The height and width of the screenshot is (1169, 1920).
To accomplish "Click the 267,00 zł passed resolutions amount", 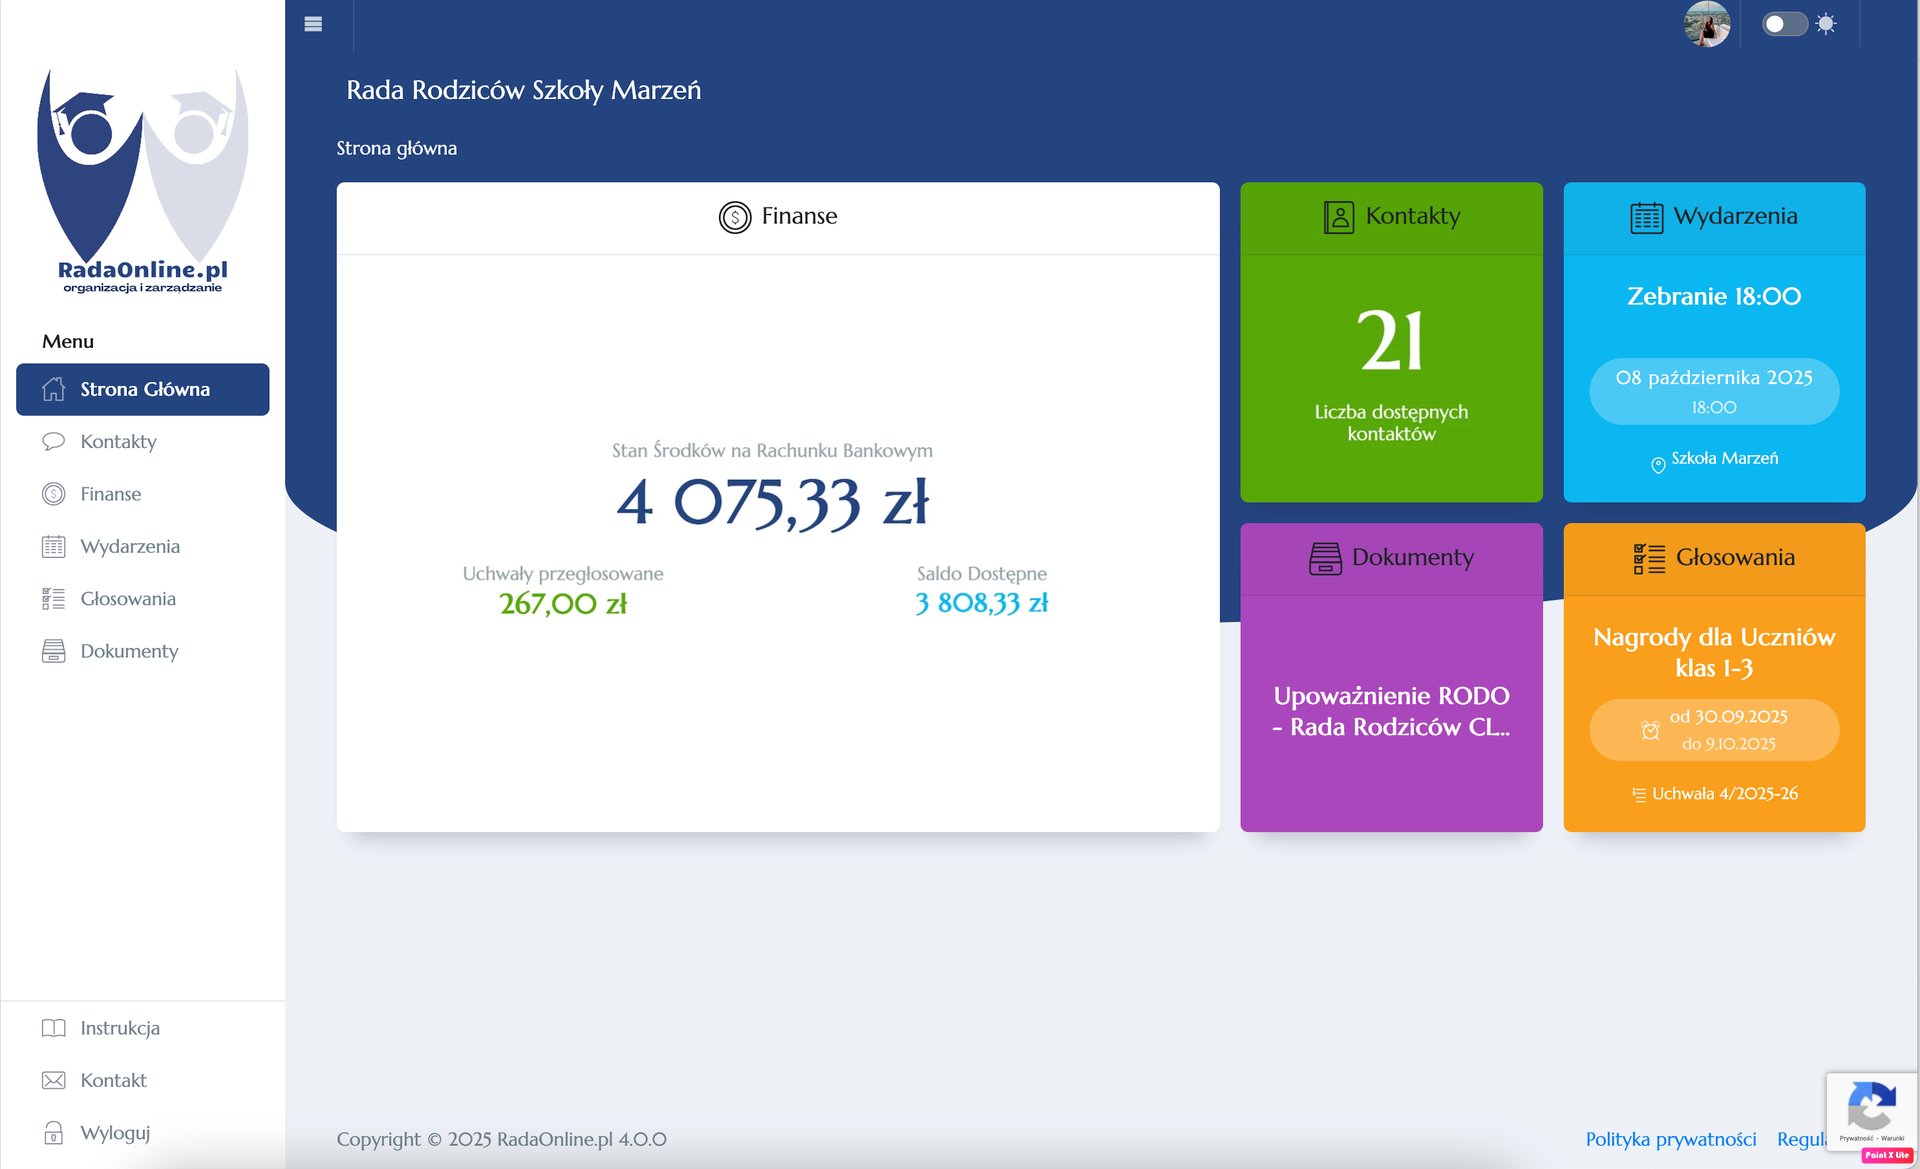I will coord(563,603).
